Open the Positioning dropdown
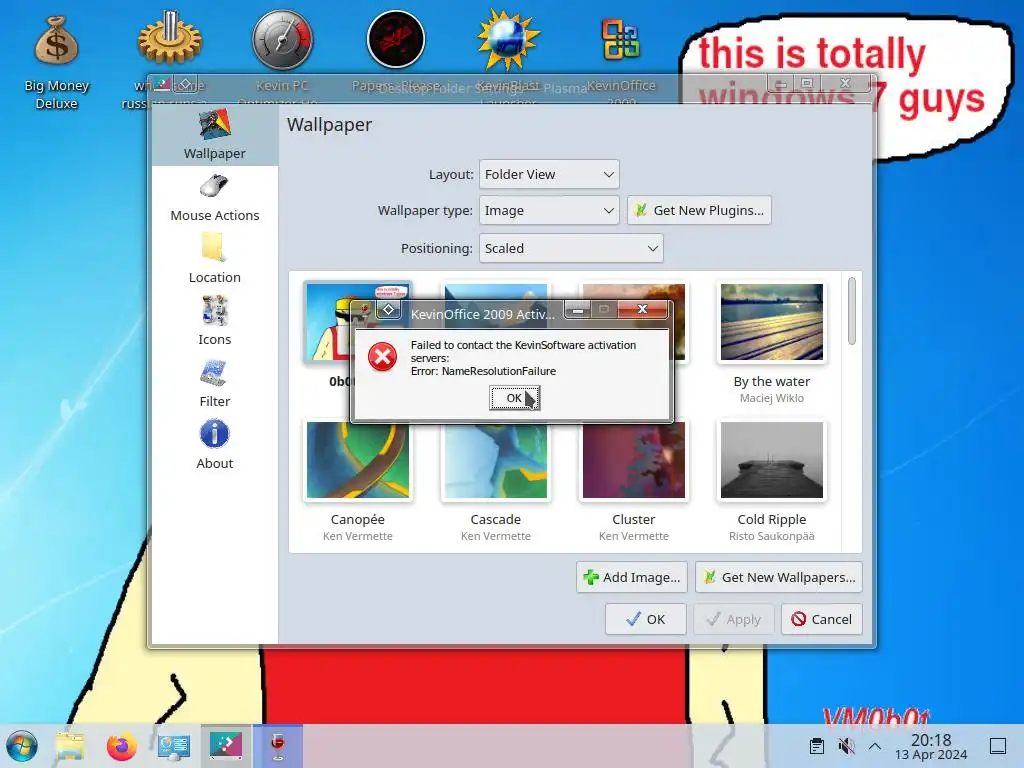Screen dimensions: 1024x768 pyautogui.click(x=571, y=248)
